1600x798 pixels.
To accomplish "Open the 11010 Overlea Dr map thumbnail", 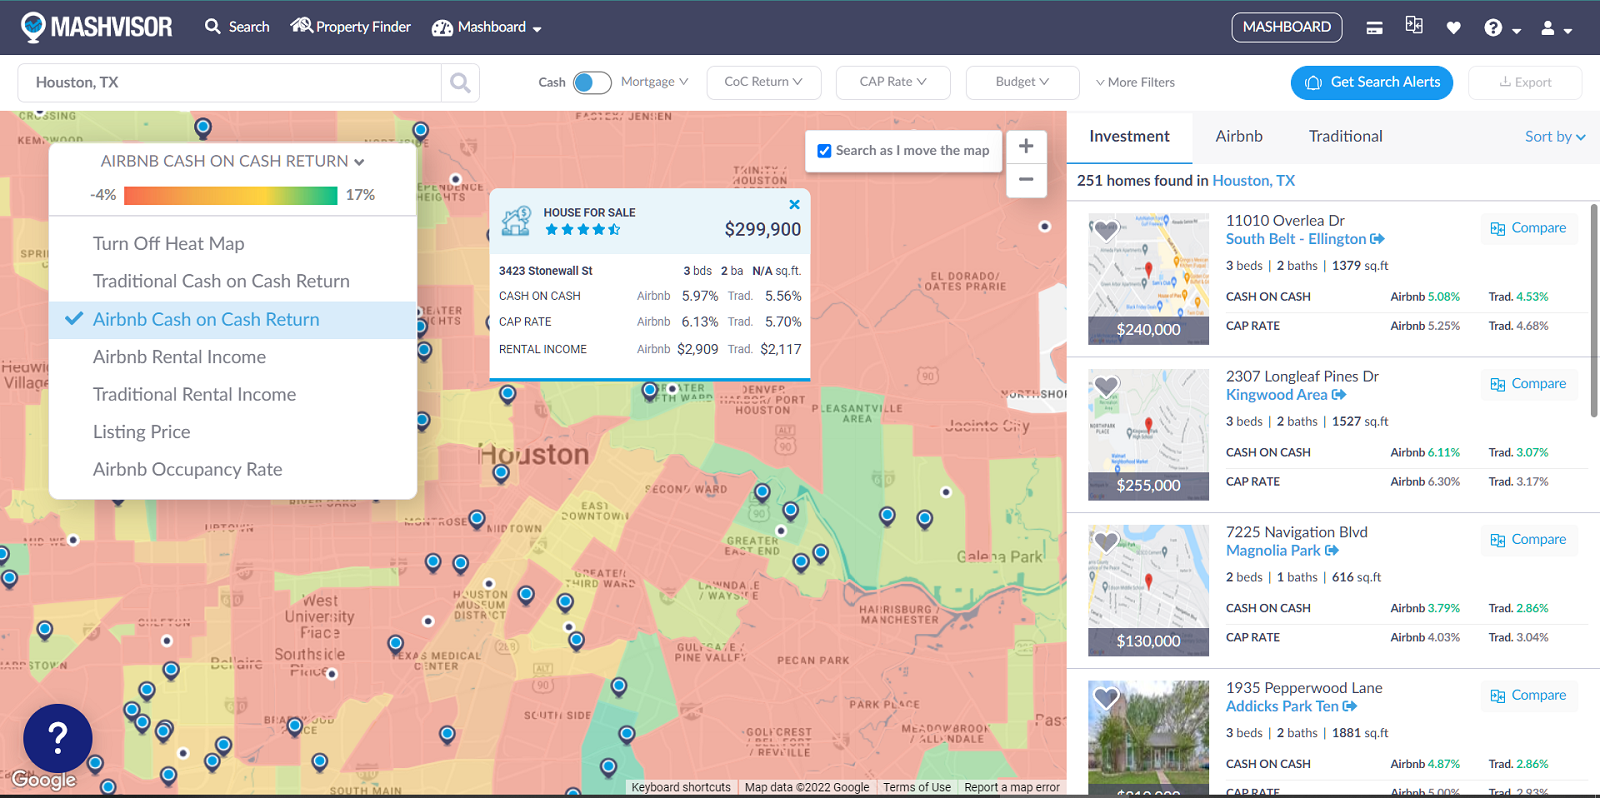I will [1148, 278].
